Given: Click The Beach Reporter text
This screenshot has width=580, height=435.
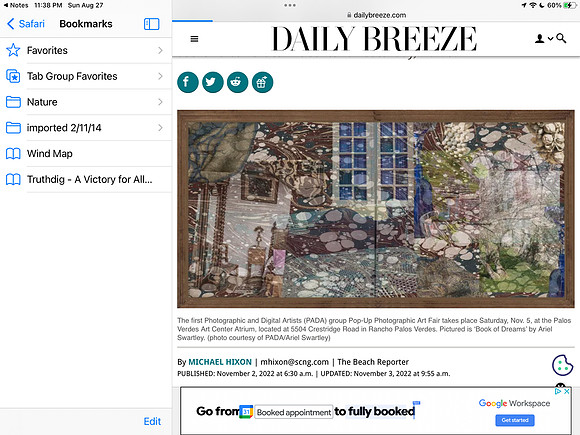Looking at the screenshot, I should pos(373,362).
